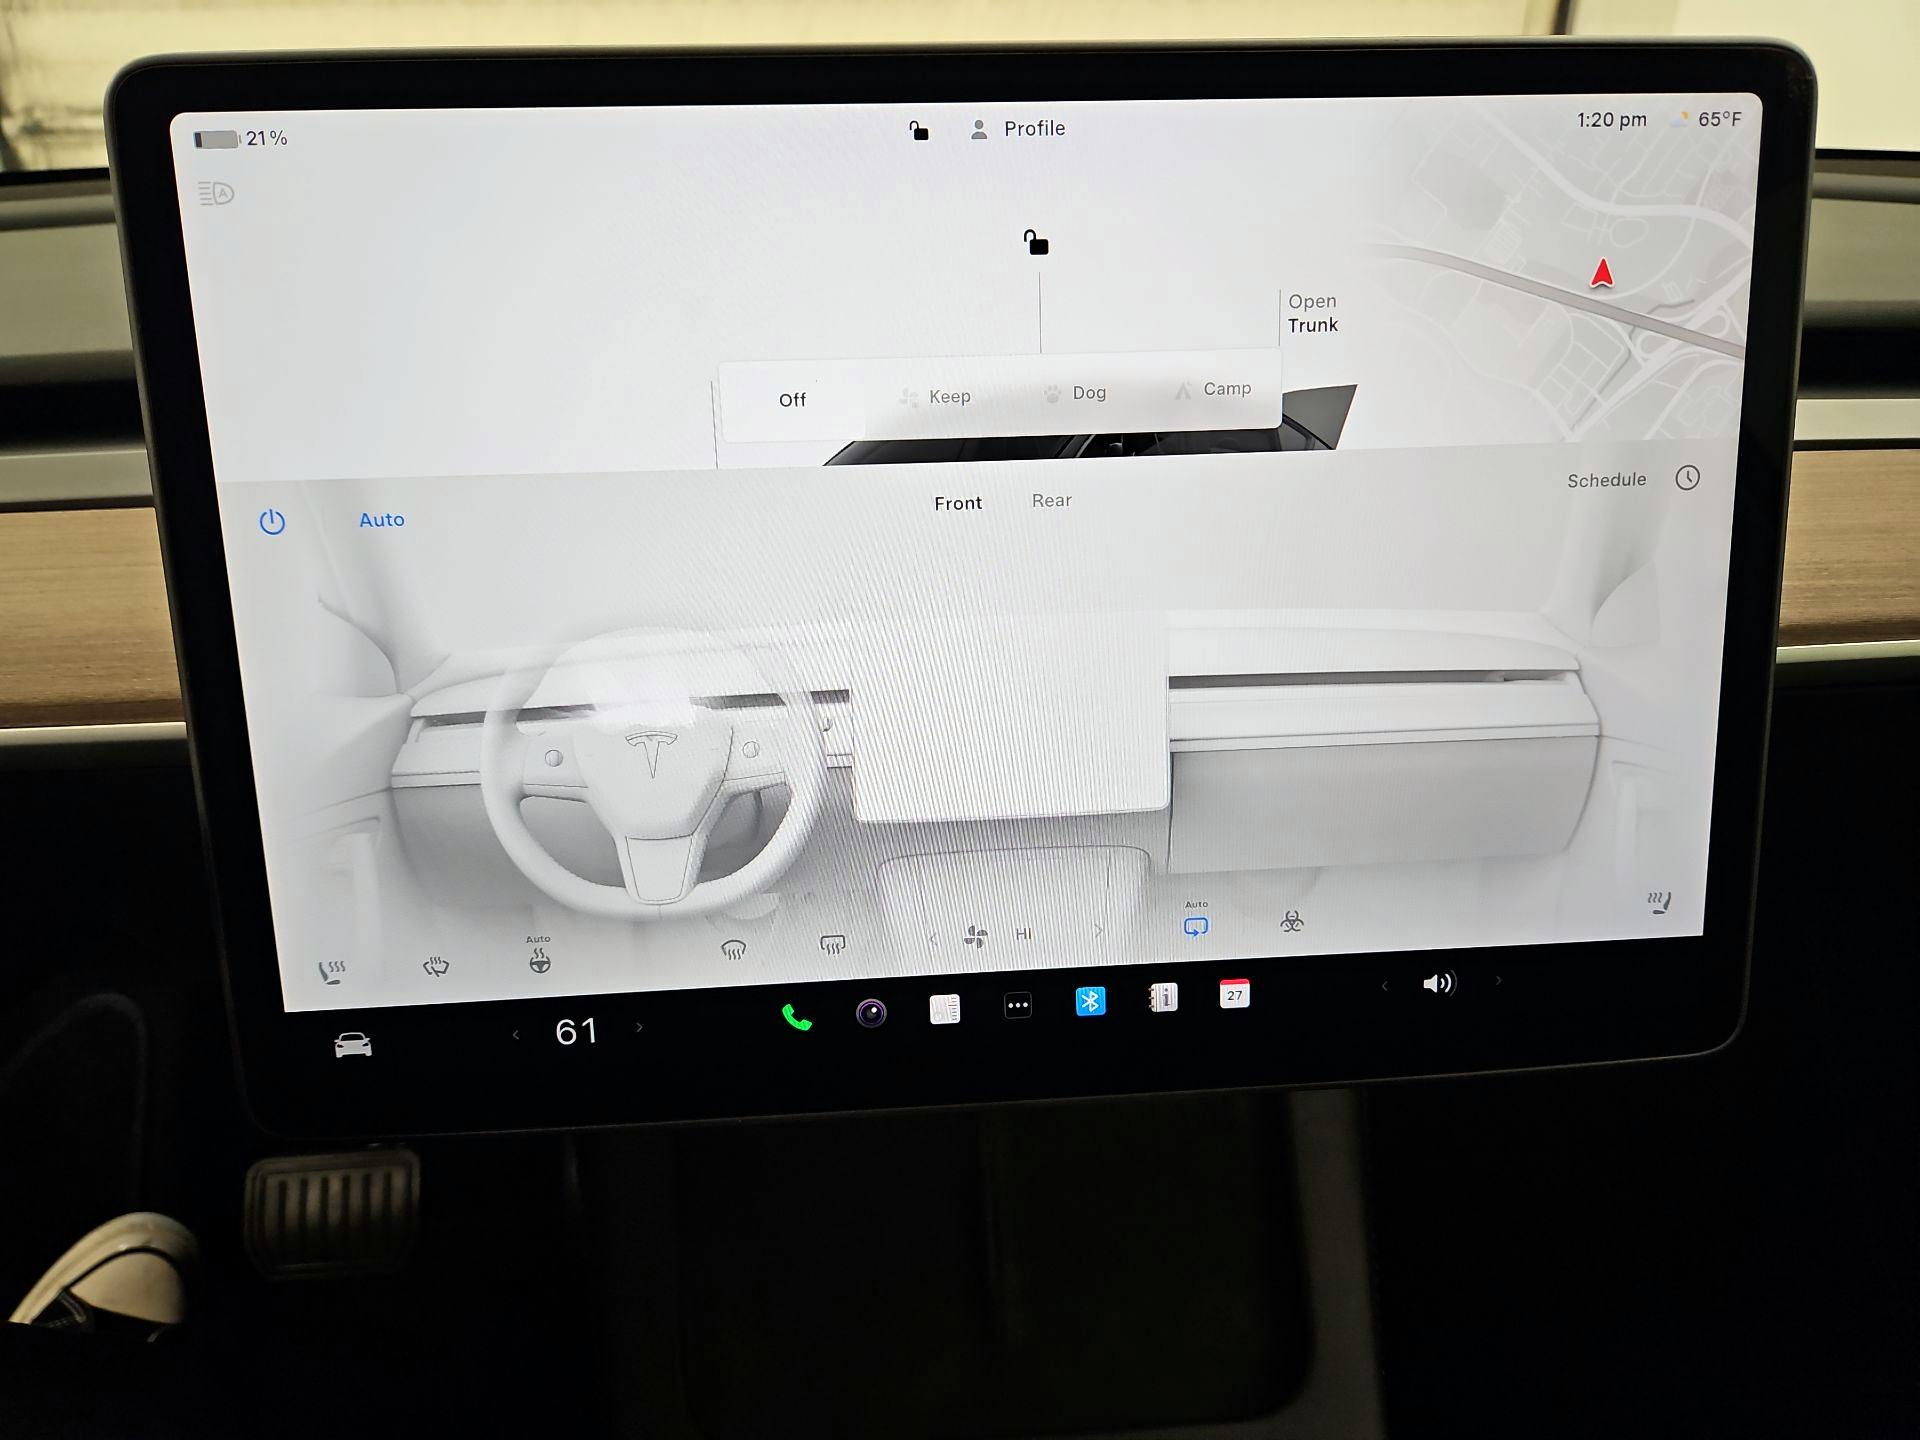Open the car controls menu
Viewport: 1920px width, 1440px height.
(353, 1045)
